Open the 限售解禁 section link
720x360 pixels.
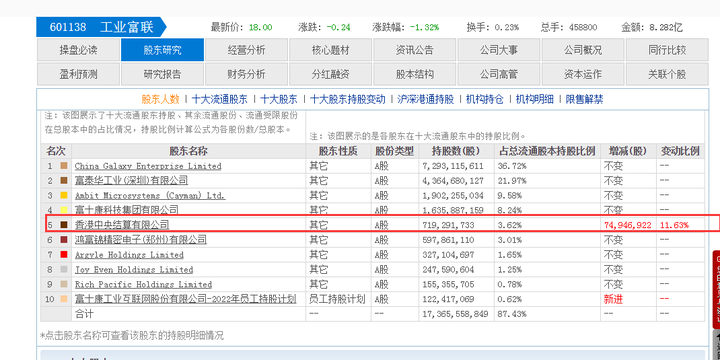point(585,99)
